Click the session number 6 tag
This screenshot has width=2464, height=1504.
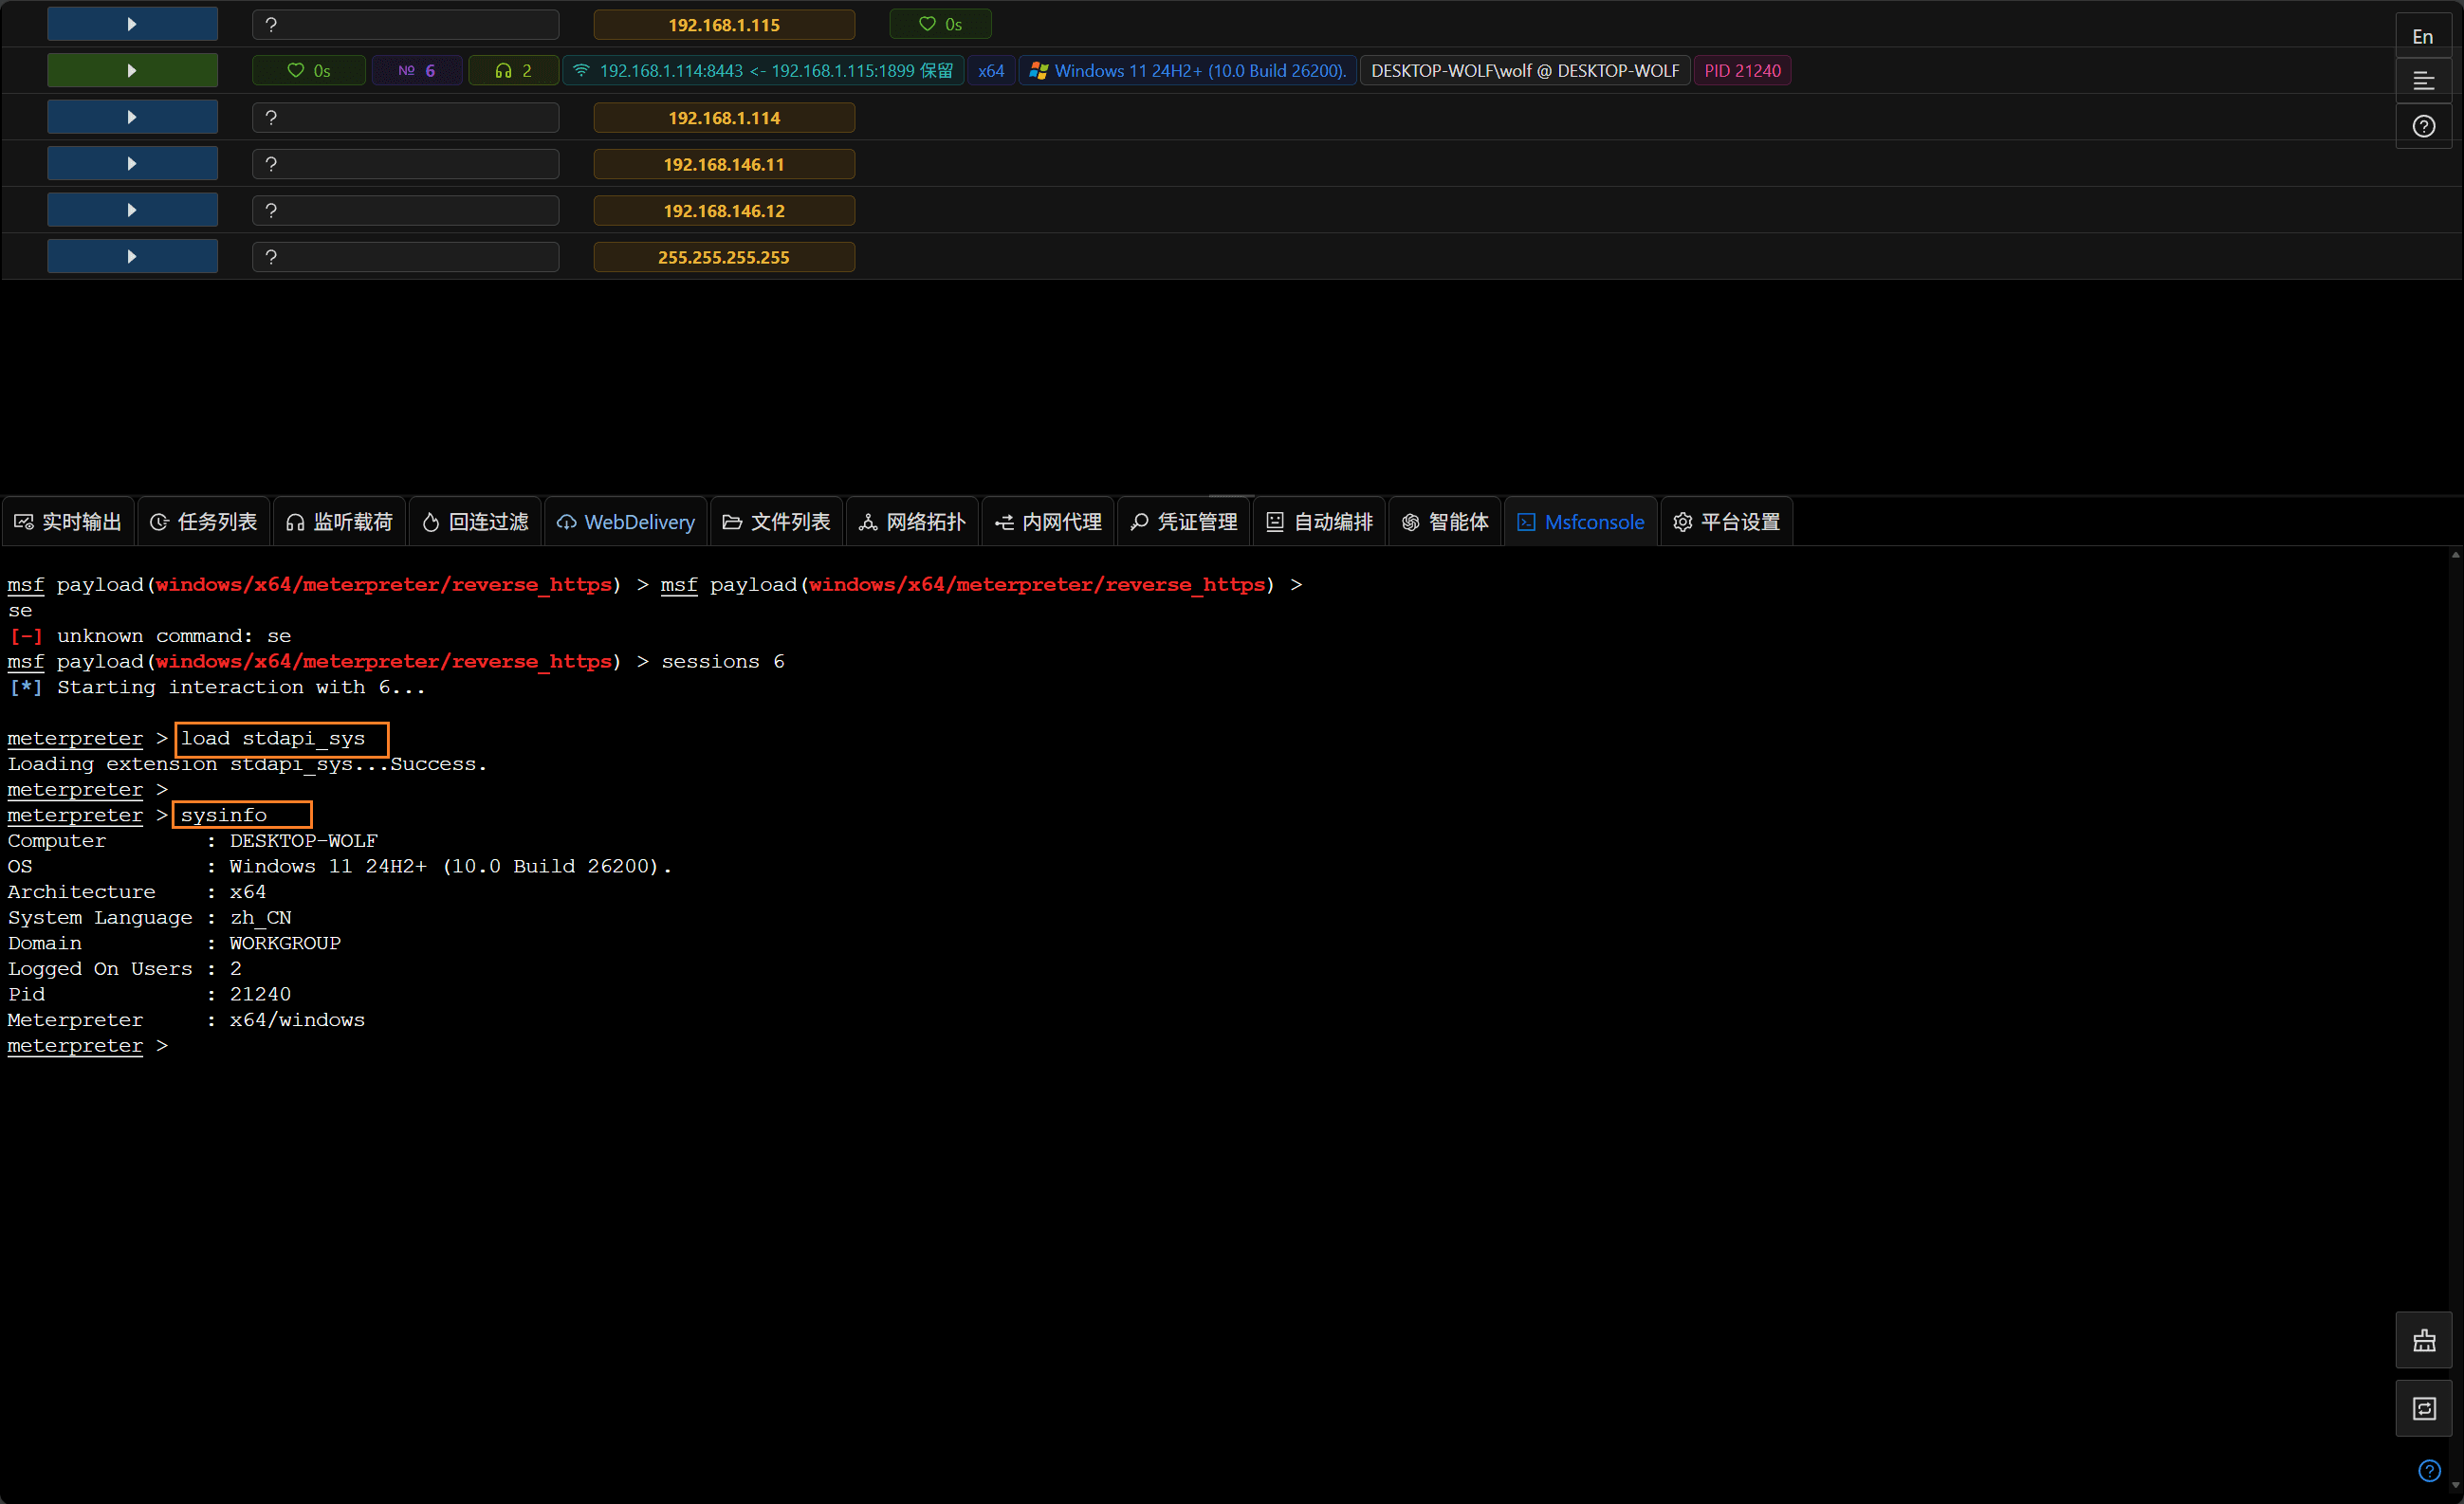click(417, 71)
